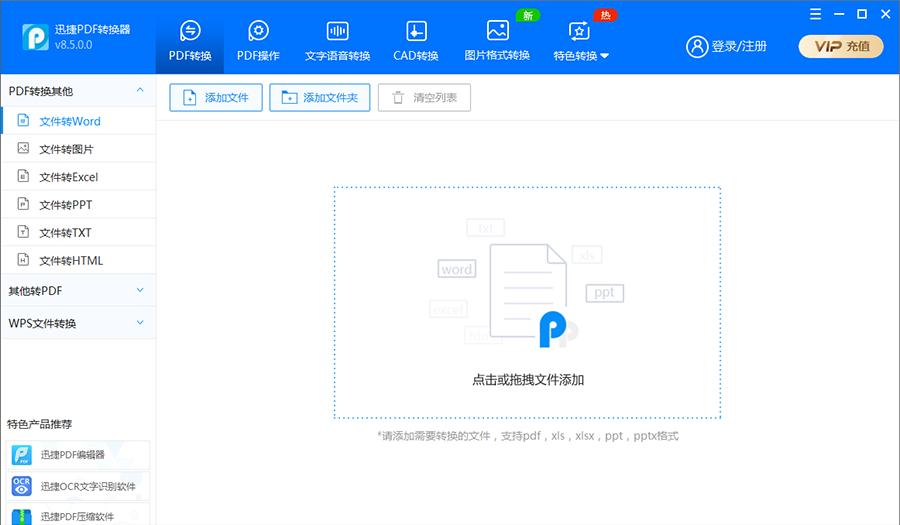Open the 图片格式转换 tool icon

tap(497, 31)
